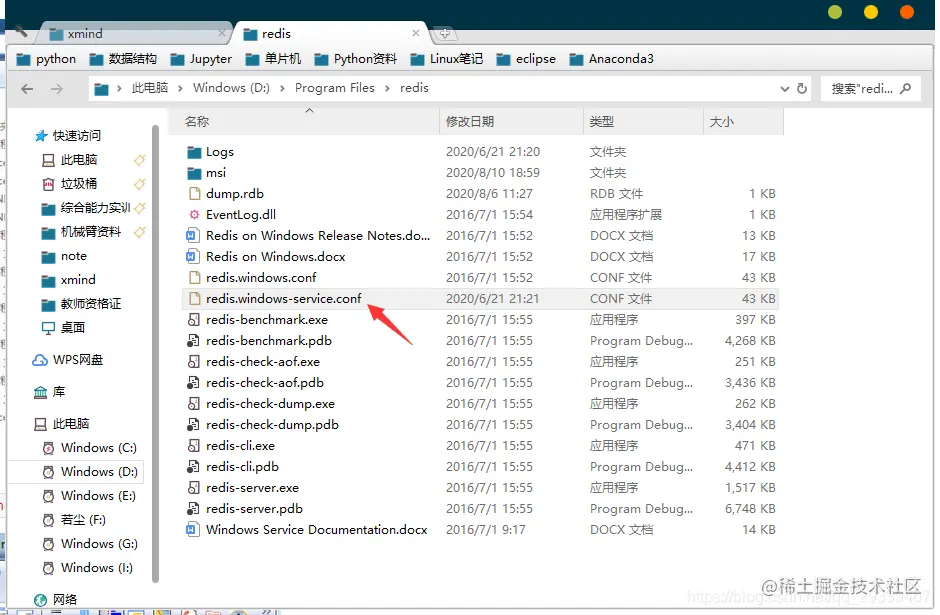The height and width of the screenshot is (615, 940).
Task: Select the redis-cli.exe program icon
Action: 193,445
